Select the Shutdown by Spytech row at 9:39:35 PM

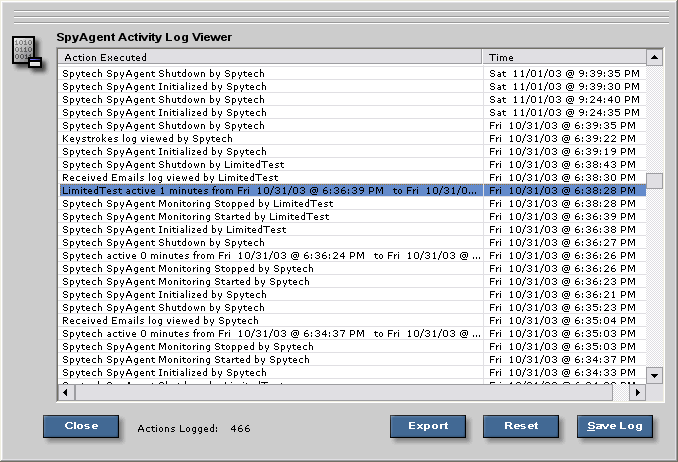352,74
